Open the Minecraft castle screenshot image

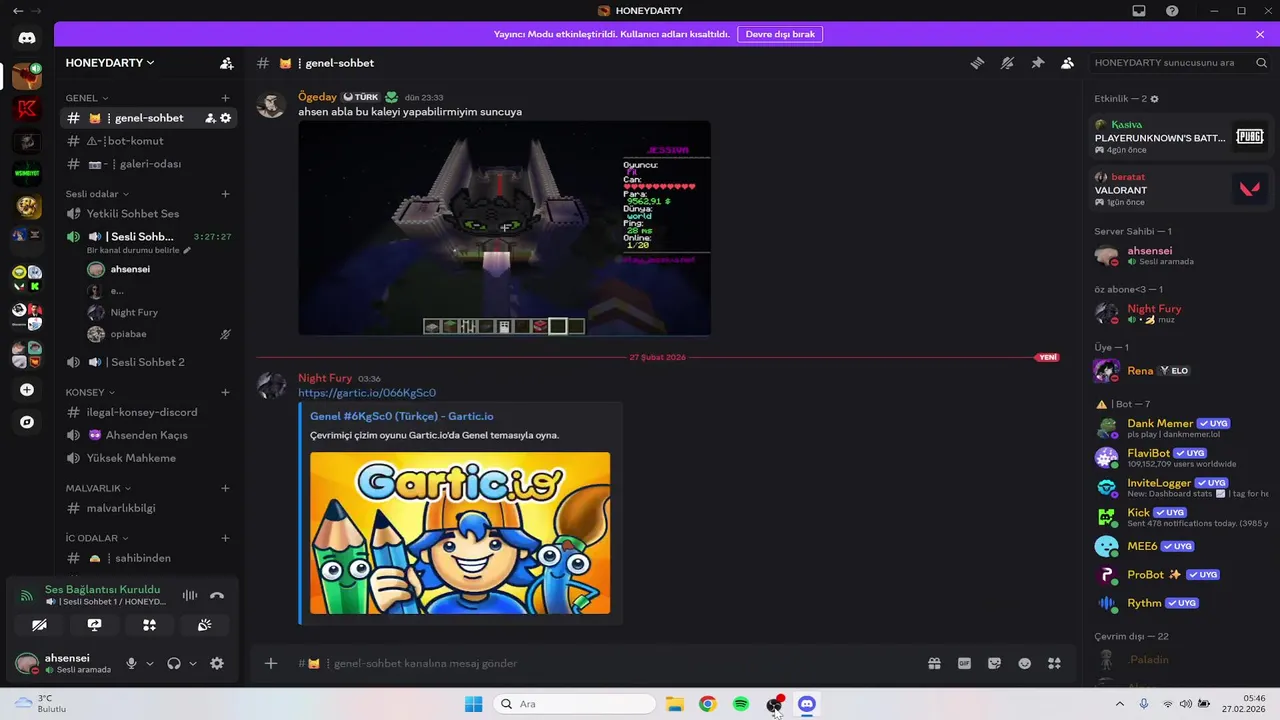click(x=504, y=229)
